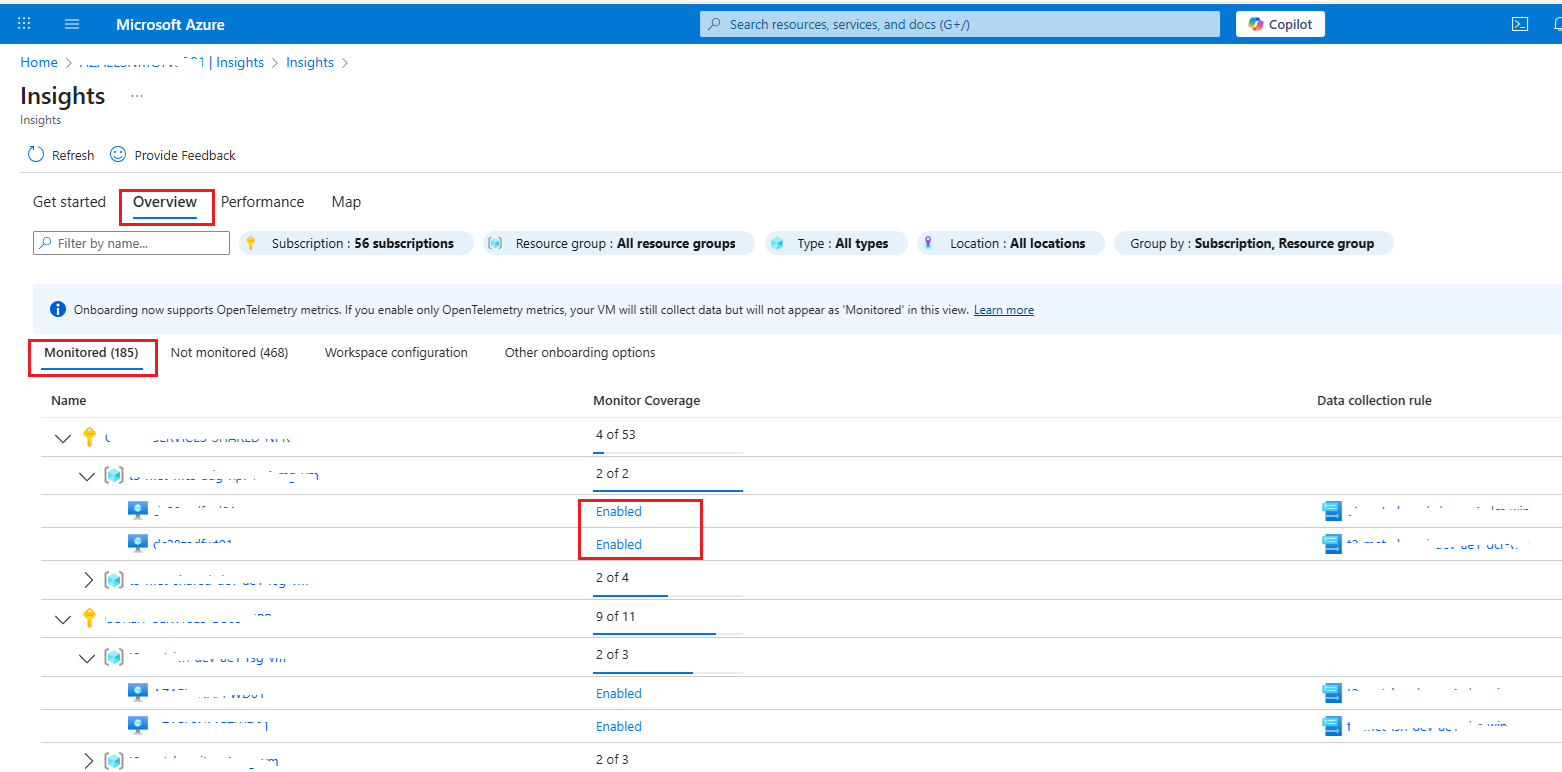The image size is (1562, 772).
Task: Click Microsoft Azure portal title
Action: 170,24
